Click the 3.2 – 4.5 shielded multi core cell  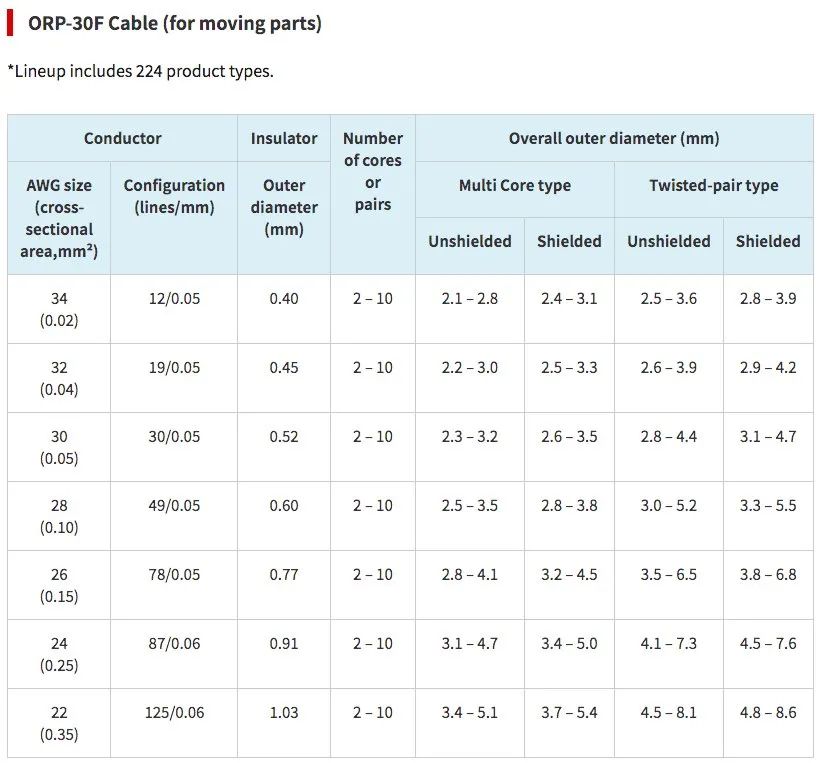point(569,575)
